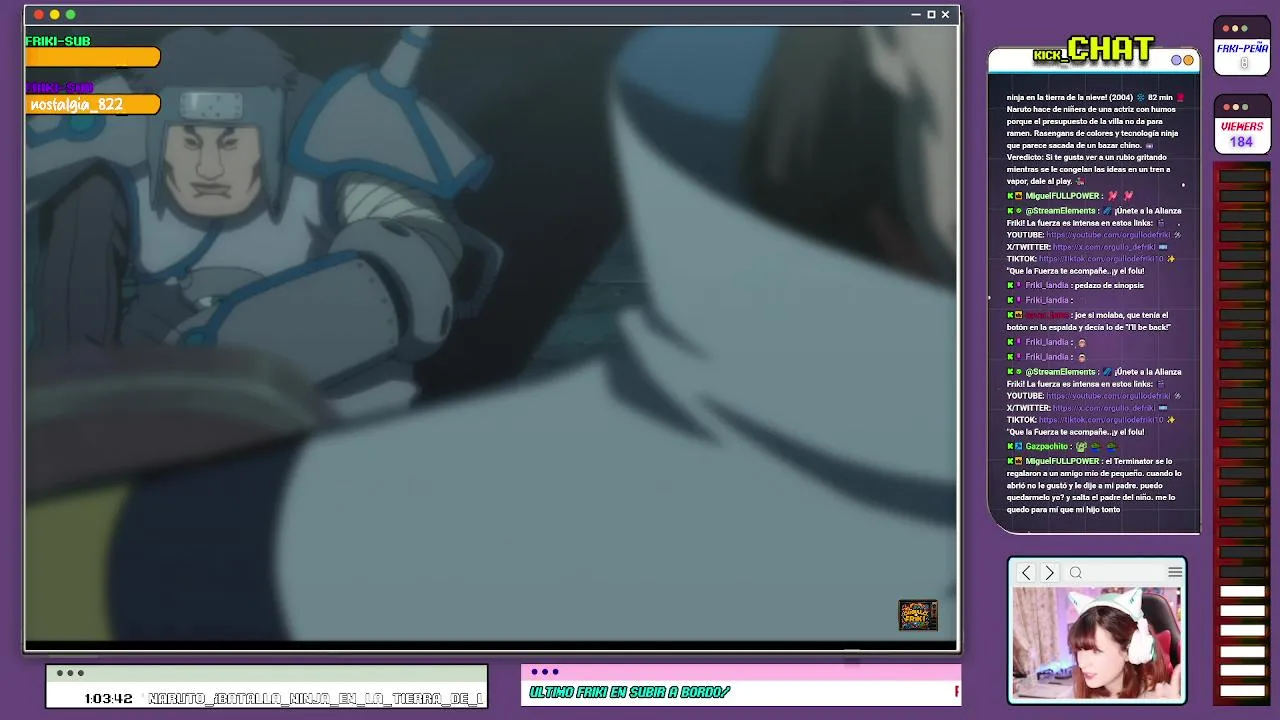Click the blue dot in the chat header
Image resolution: width=1280 pixels, height=720 pixels.
point(1177,60)
